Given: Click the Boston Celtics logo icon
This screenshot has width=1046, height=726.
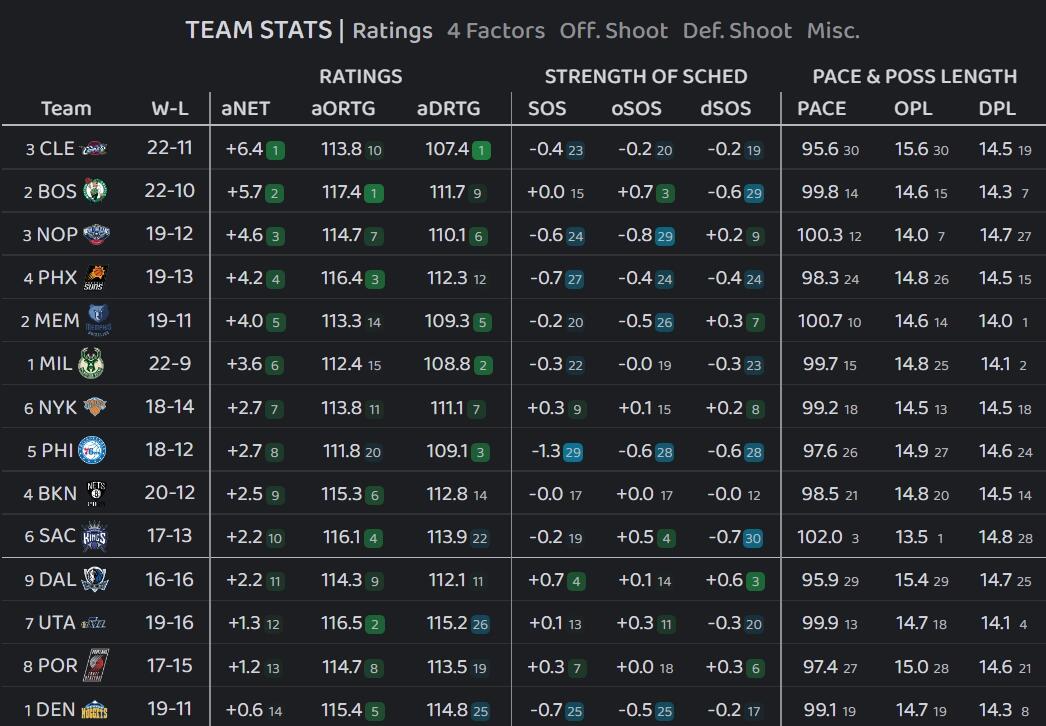Looking at the screenshot, I should click(x=96, y=191).
